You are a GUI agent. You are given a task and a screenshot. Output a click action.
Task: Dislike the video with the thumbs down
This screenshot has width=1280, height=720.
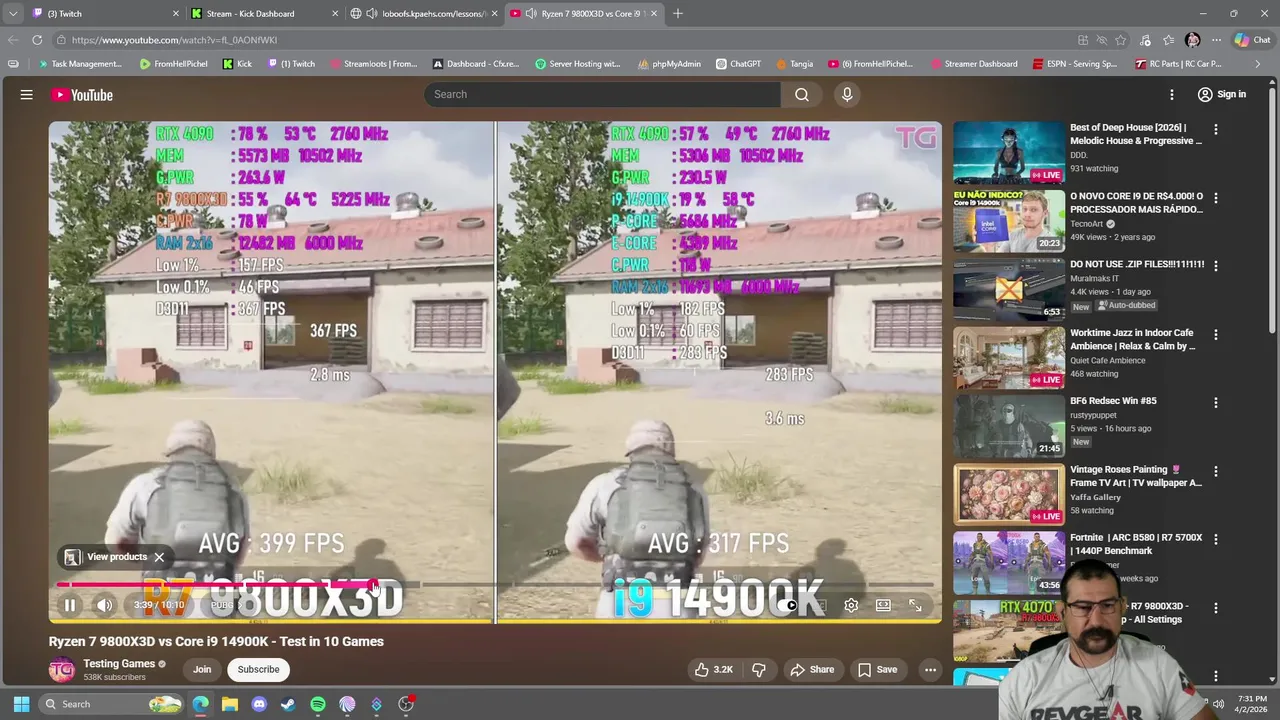[x=759, y=670]
